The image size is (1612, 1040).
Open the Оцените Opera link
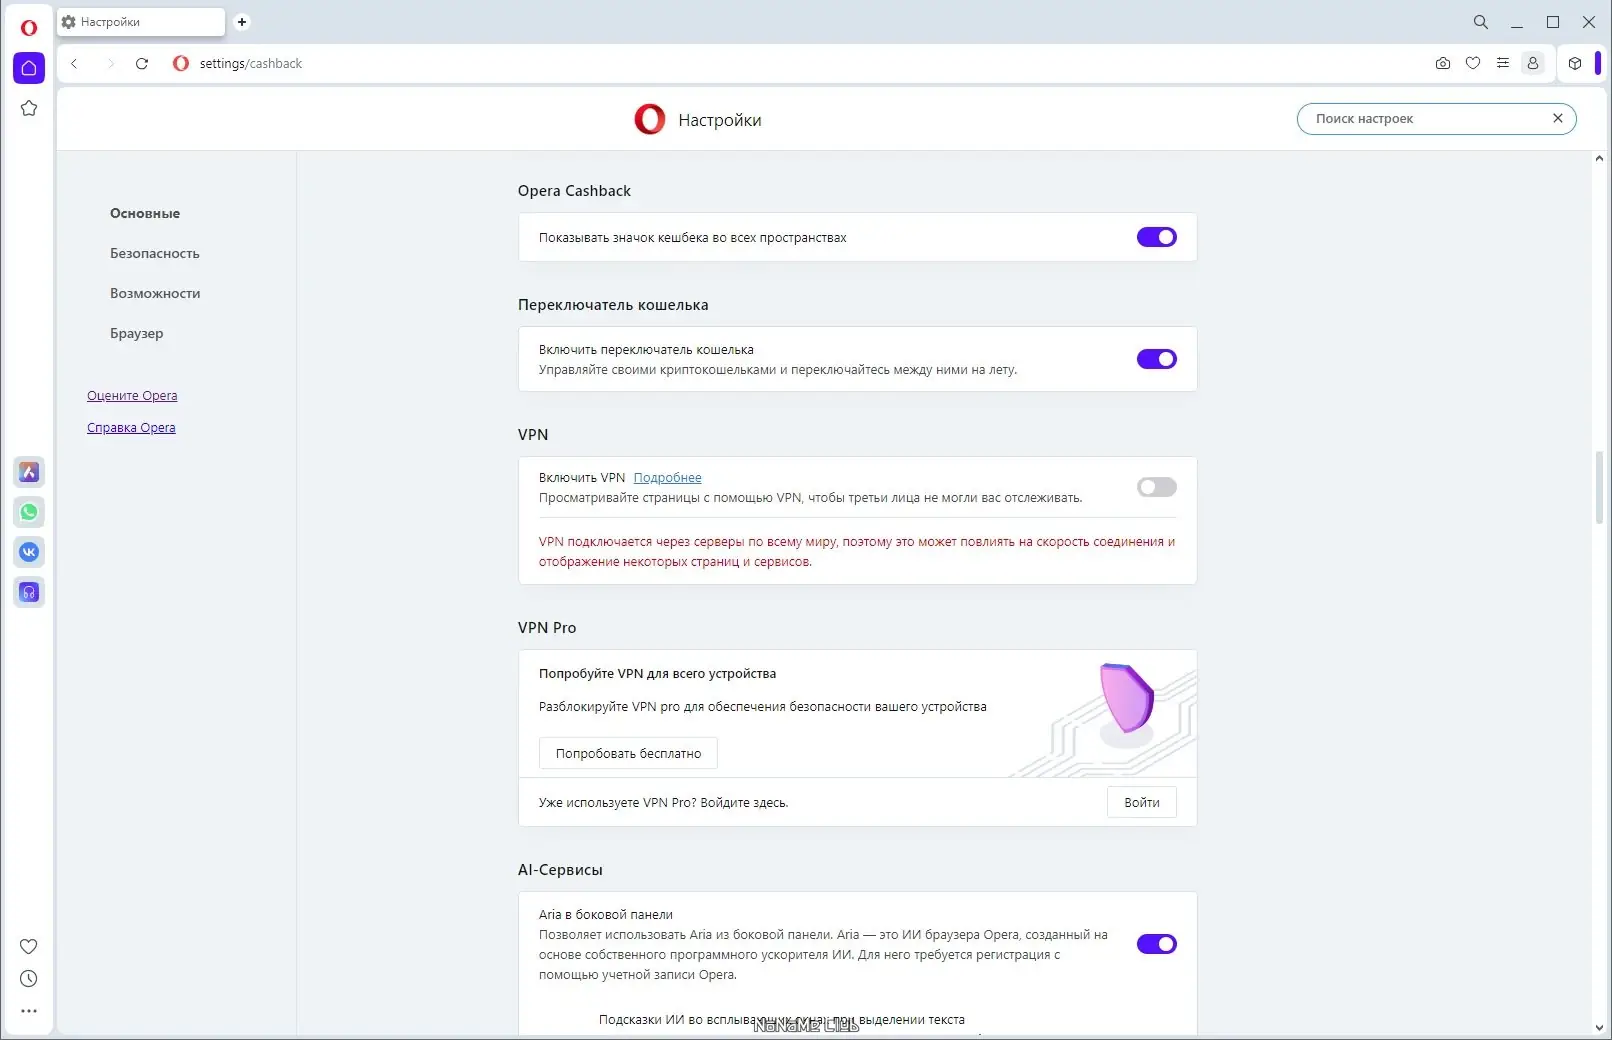coord(132,395)
